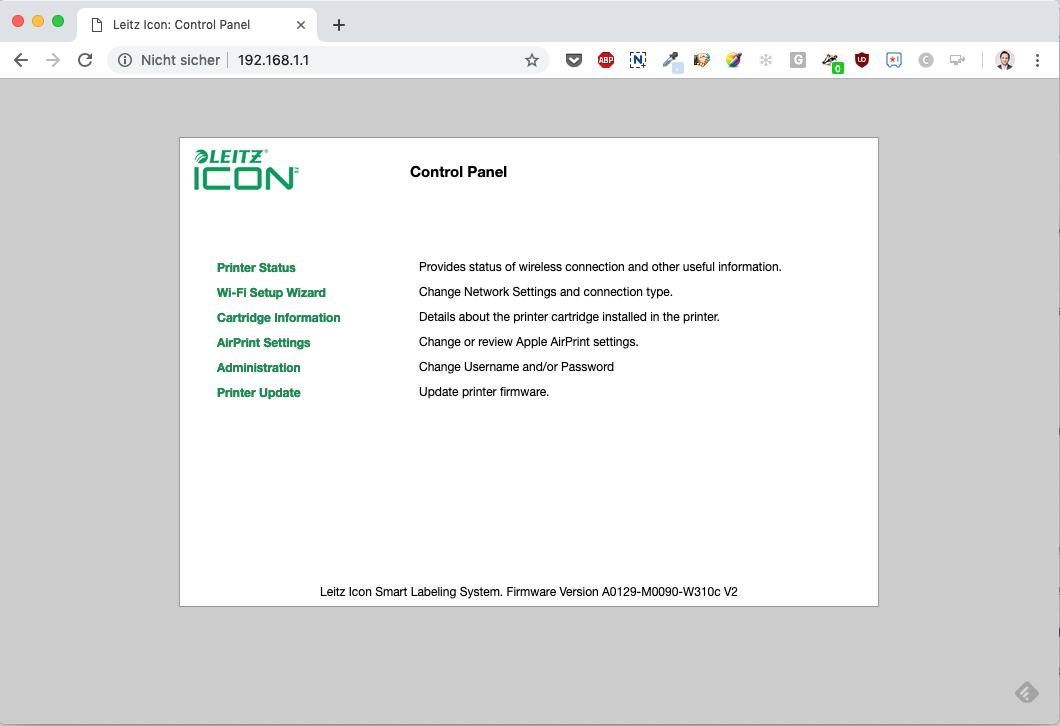The width and height of the screenshot is (1060, 726).
Task: Reload the current page
Action: pyautogui.click(x=85, y=60)
